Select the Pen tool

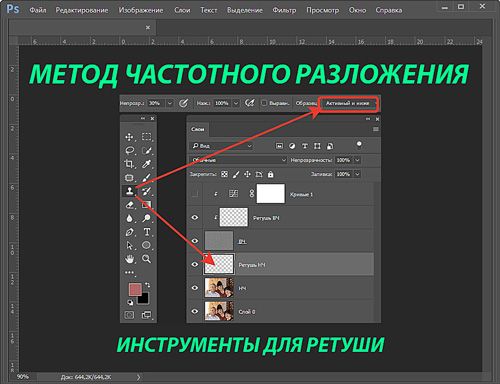pos(129,232)
